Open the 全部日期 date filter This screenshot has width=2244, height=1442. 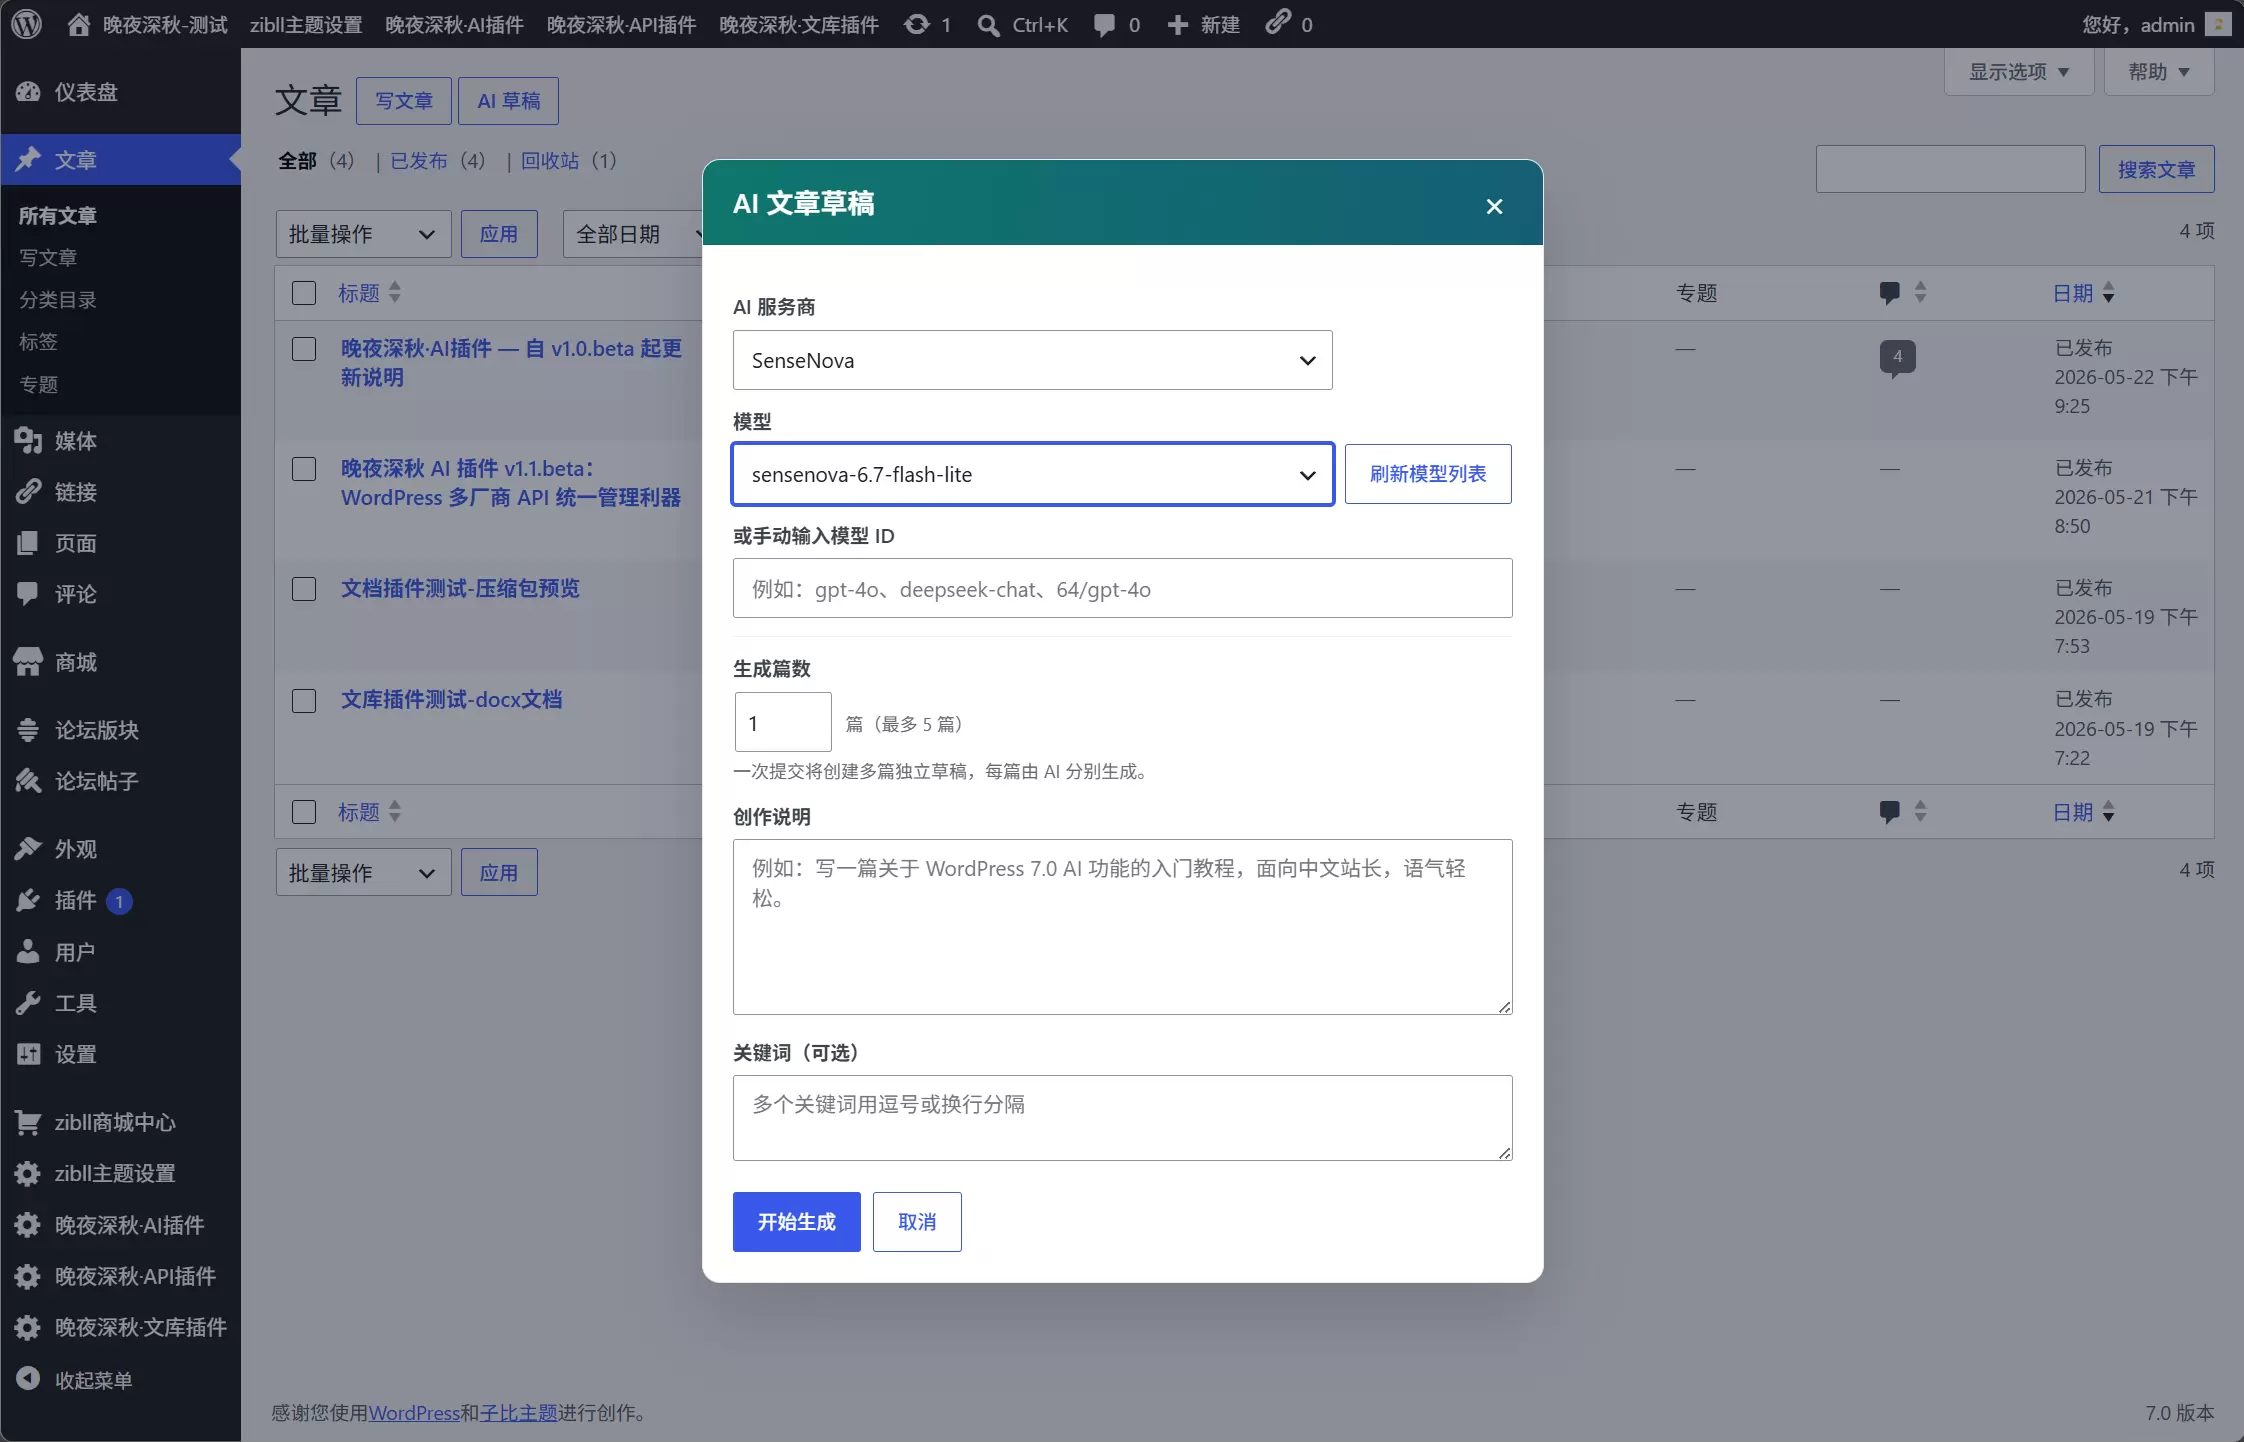[633, 234]
